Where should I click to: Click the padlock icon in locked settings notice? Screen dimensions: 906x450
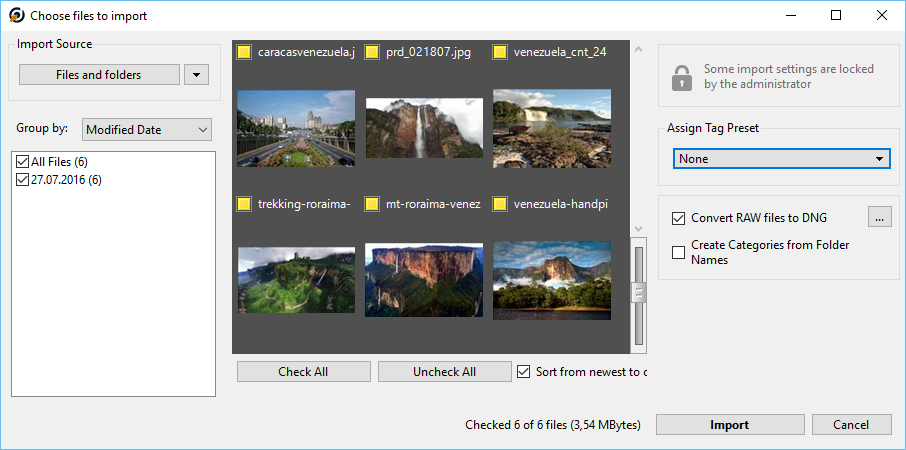682,77
